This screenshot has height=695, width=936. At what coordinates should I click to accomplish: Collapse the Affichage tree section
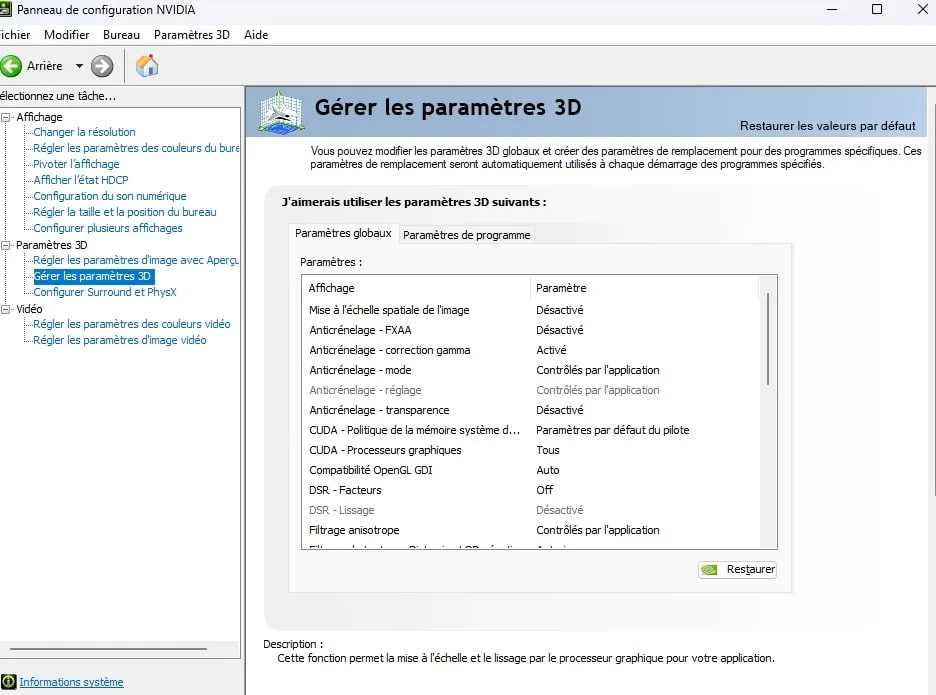pos(6,117)
